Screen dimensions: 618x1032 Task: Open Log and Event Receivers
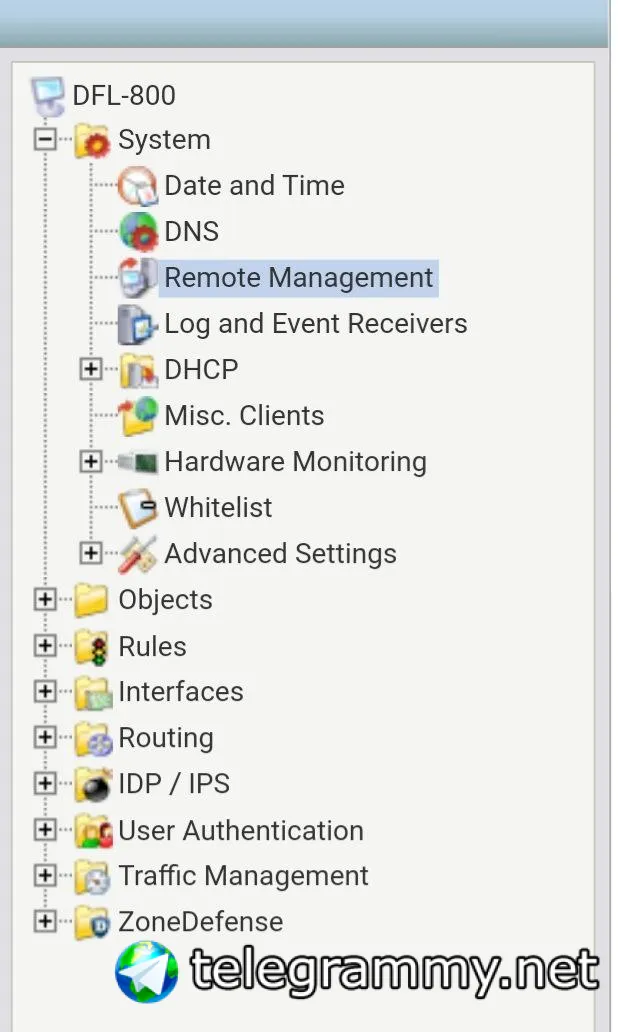point(316,324)
